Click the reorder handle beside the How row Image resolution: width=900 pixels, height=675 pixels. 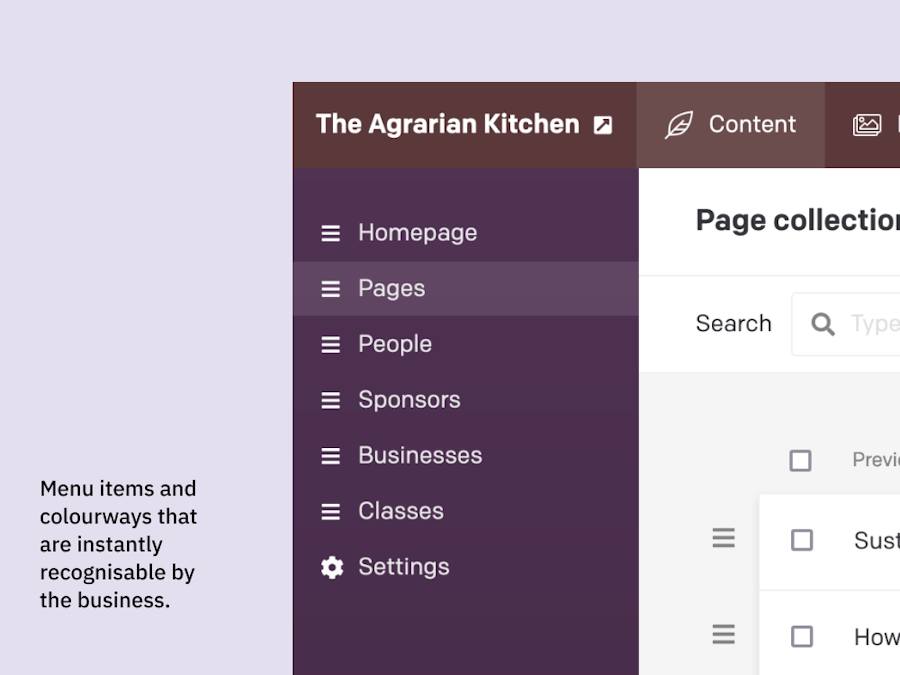(723, 634)
